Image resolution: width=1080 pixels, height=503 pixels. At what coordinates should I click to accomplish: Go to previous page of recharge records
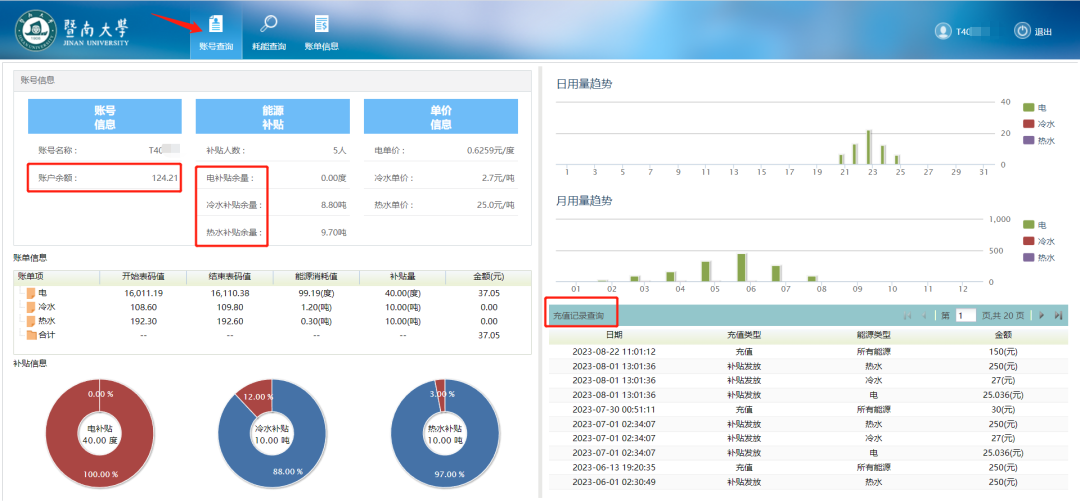pos(925,315)
